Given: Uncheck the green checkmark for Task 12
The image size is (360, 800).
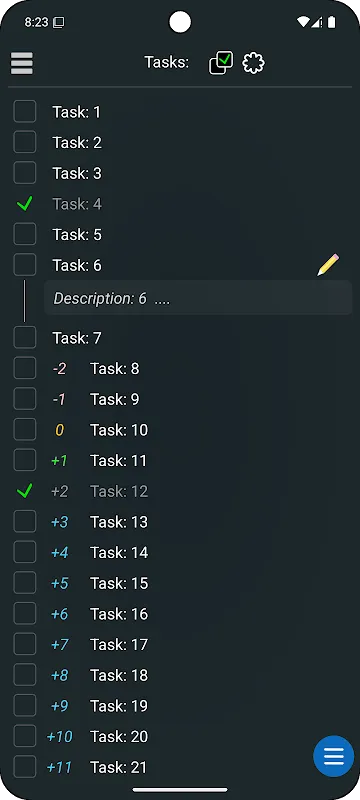Looking at the screenshot, I should (x=24, y=491).
